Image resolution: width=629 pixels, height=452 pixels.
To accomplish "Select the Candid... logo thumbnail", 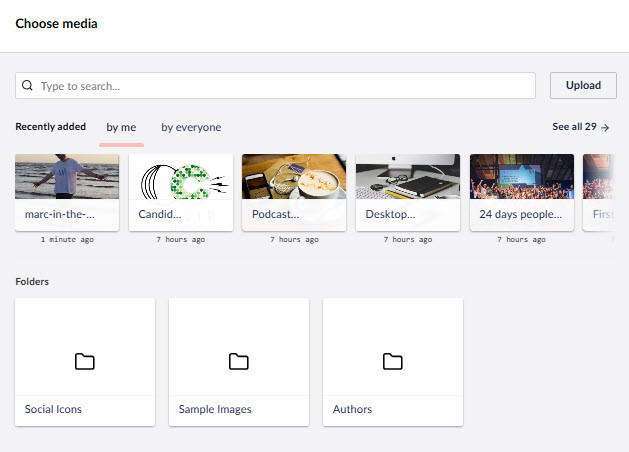I will [181, 176].
